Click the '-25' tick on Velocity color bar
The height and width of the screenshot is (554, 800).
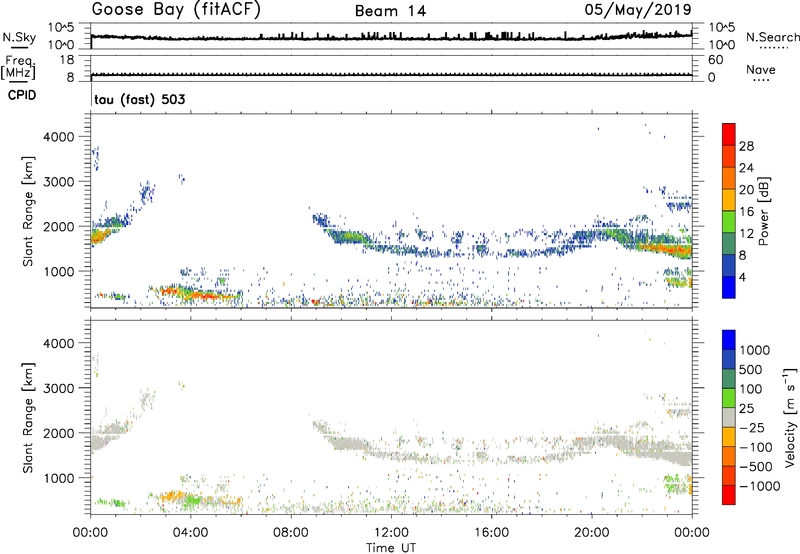[752, 427]
